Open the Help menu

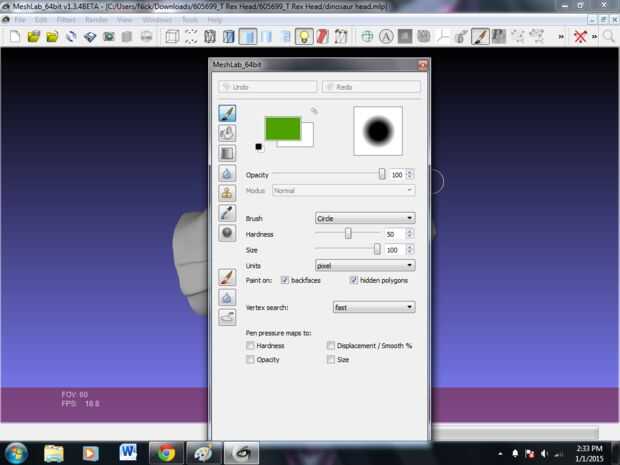[x=215, y=20]
